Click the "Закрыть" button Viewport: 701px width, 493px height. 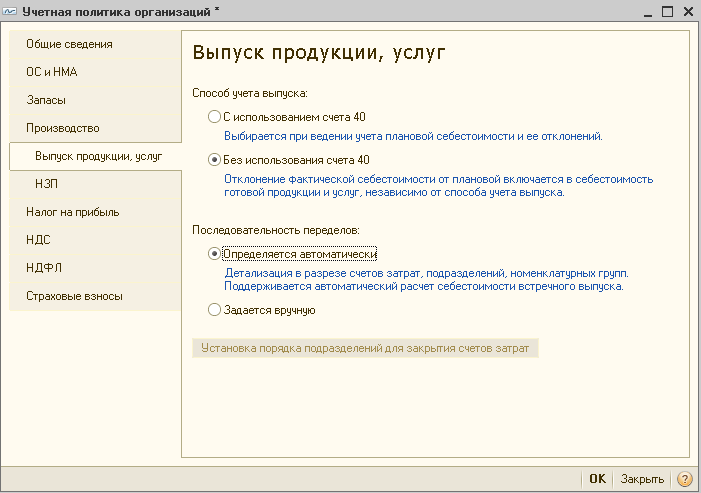pos(642,479)
